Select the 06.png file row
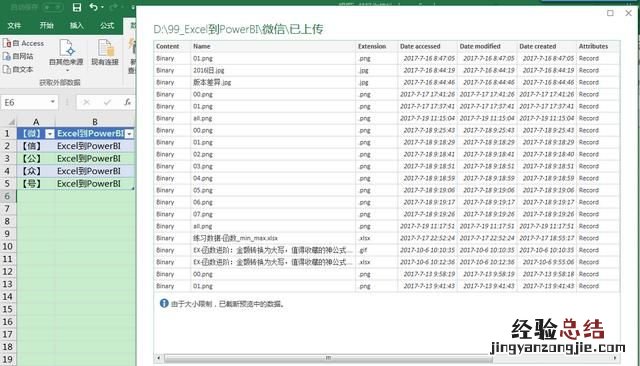640x366 pixels. click(387, 202)
